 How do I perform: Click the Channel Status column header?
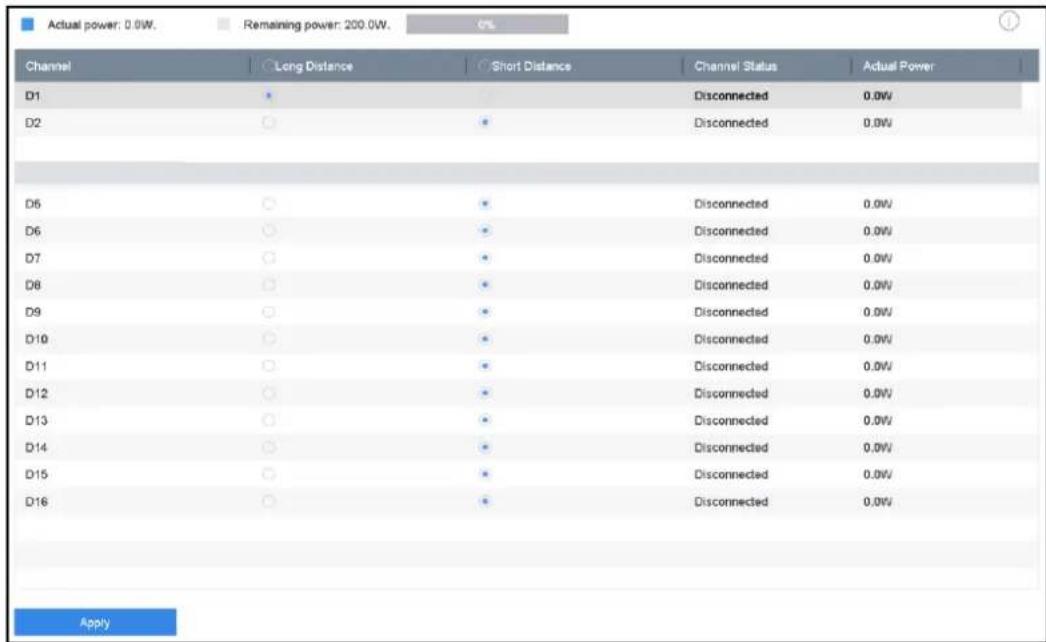(x=735, y=66)
